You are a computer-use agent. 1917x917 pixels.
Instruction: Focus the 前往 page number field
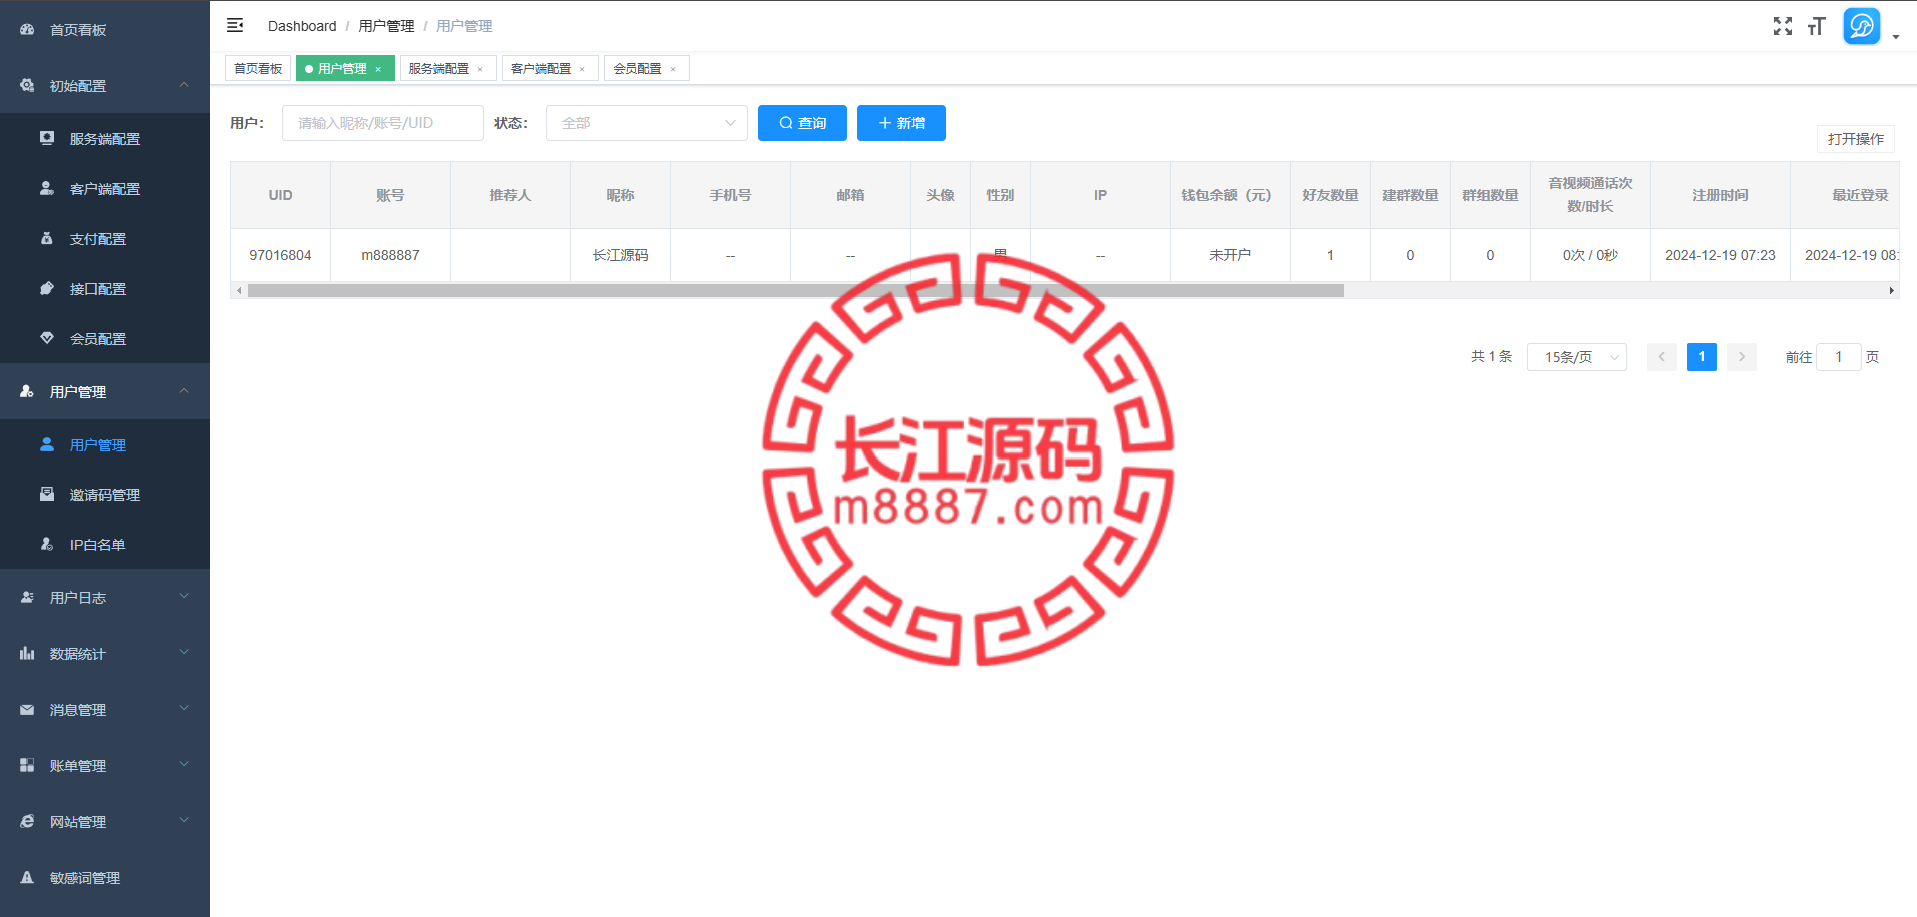pos(1839,357)
